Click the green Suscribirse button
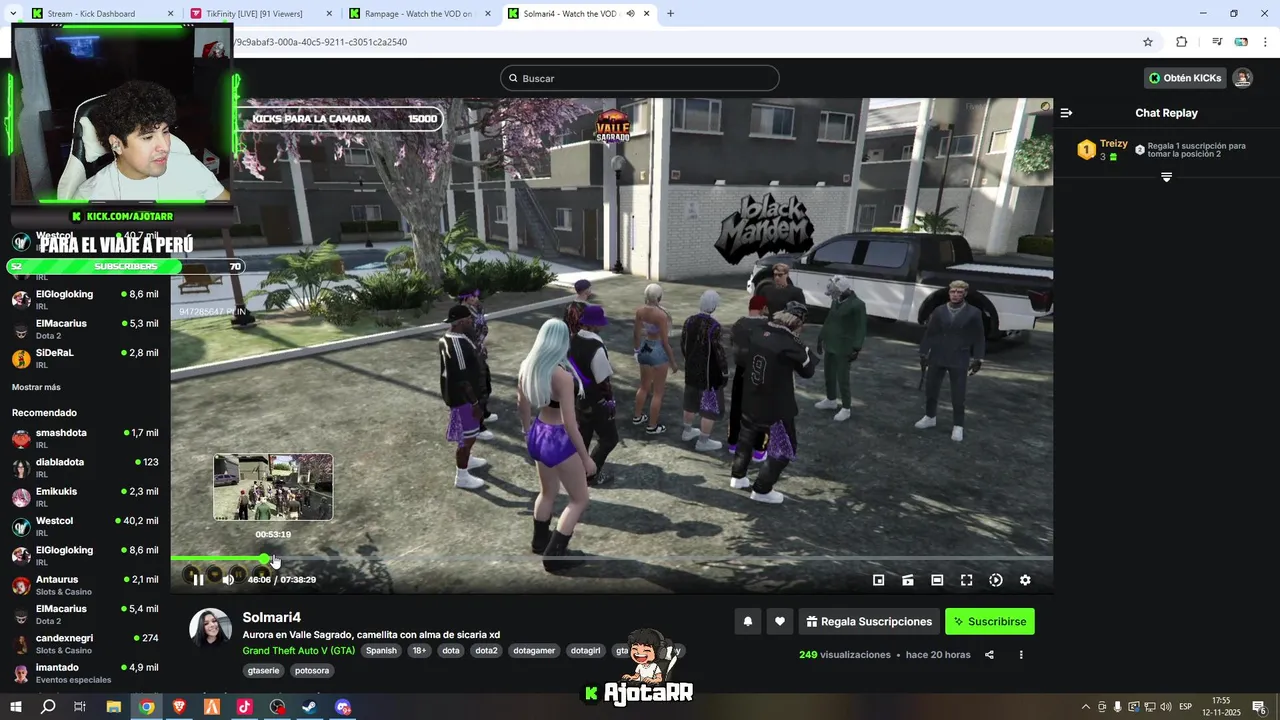 [x=990, y=621]
